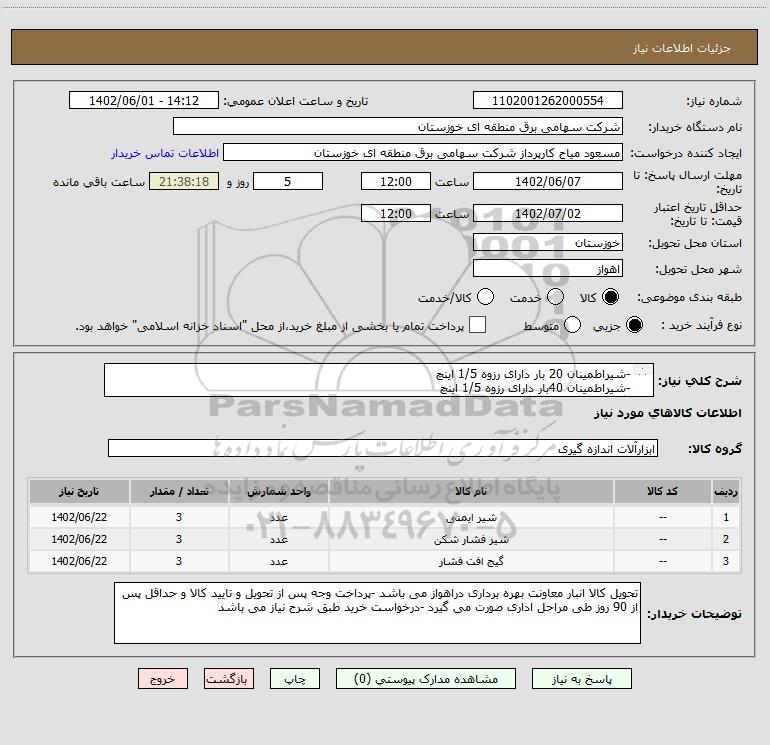Image resolution: width=770 pixels, height=745 pixels.
Task: Open the اطلاعات تماس خریدار link
Action: point(165,153)
